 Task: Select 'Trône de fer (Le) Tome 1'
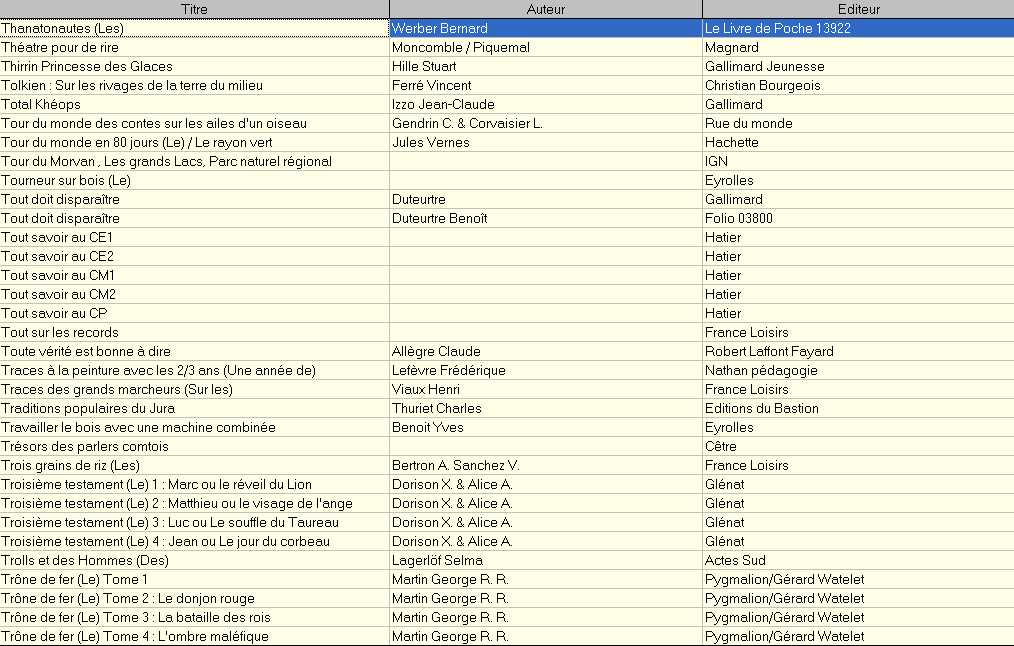pyautogui.click(x=194, y=579)
